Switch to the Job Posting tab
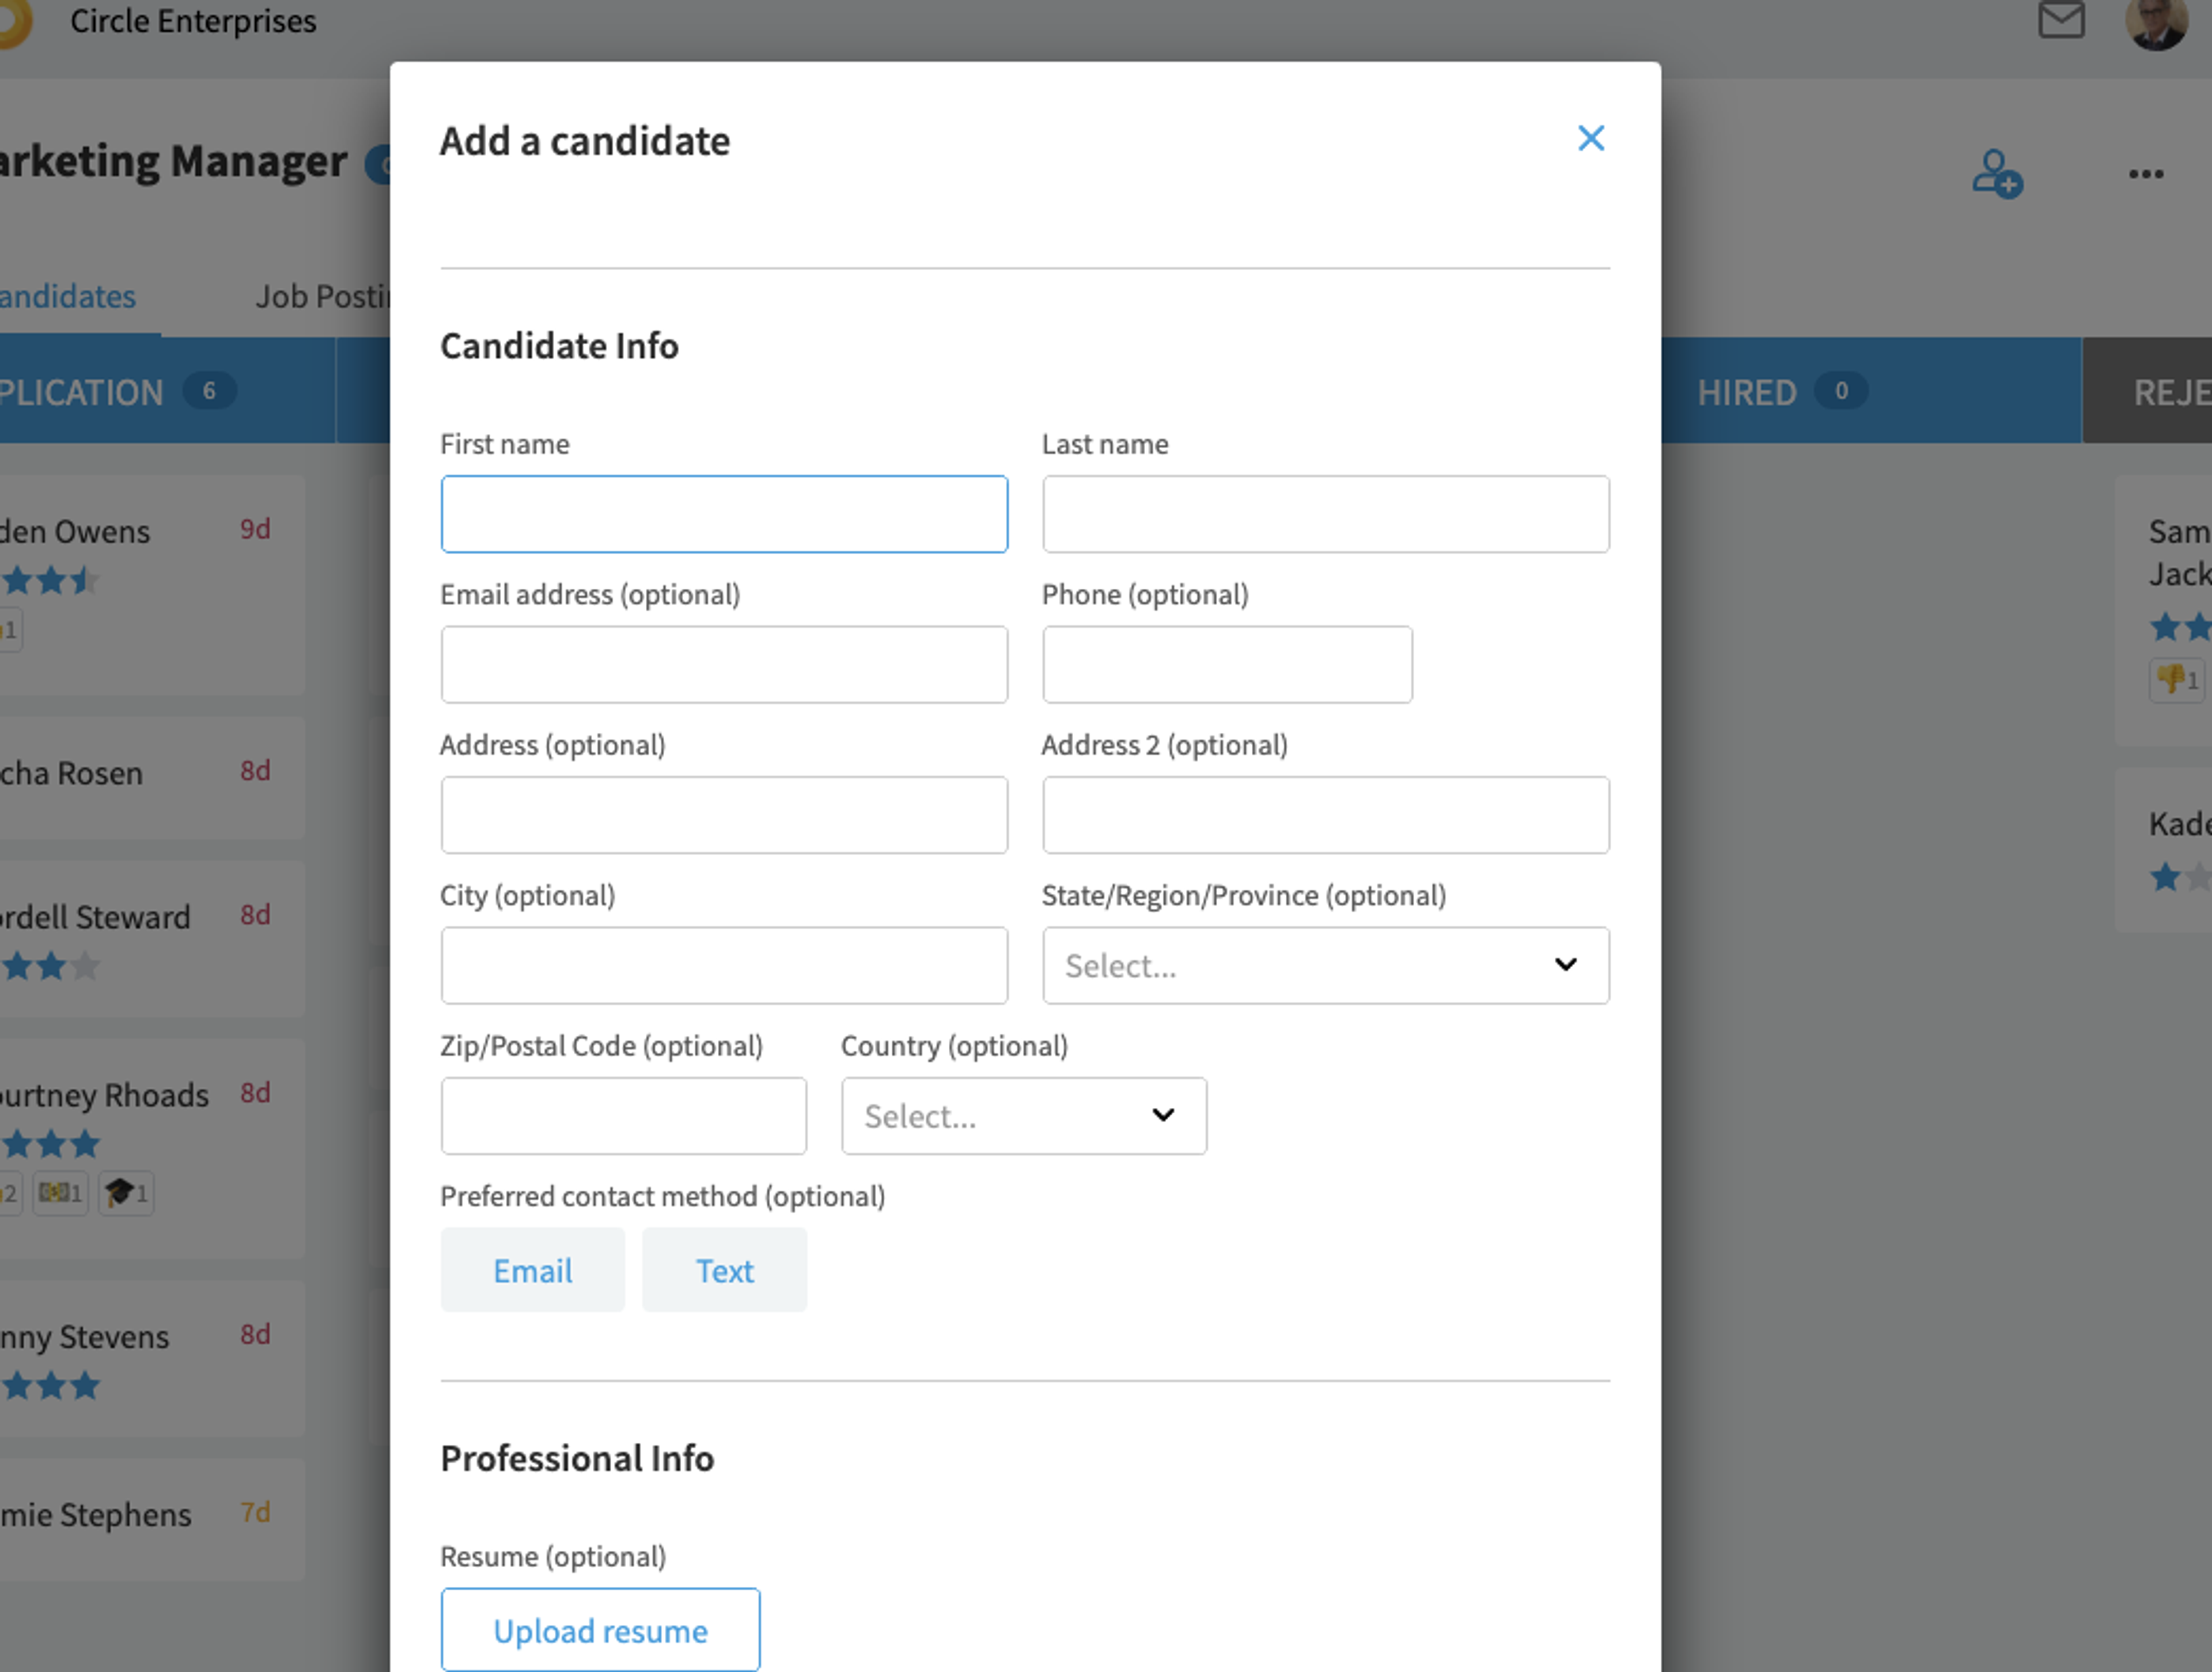2212x1672 pixels. tap(322, 296)
